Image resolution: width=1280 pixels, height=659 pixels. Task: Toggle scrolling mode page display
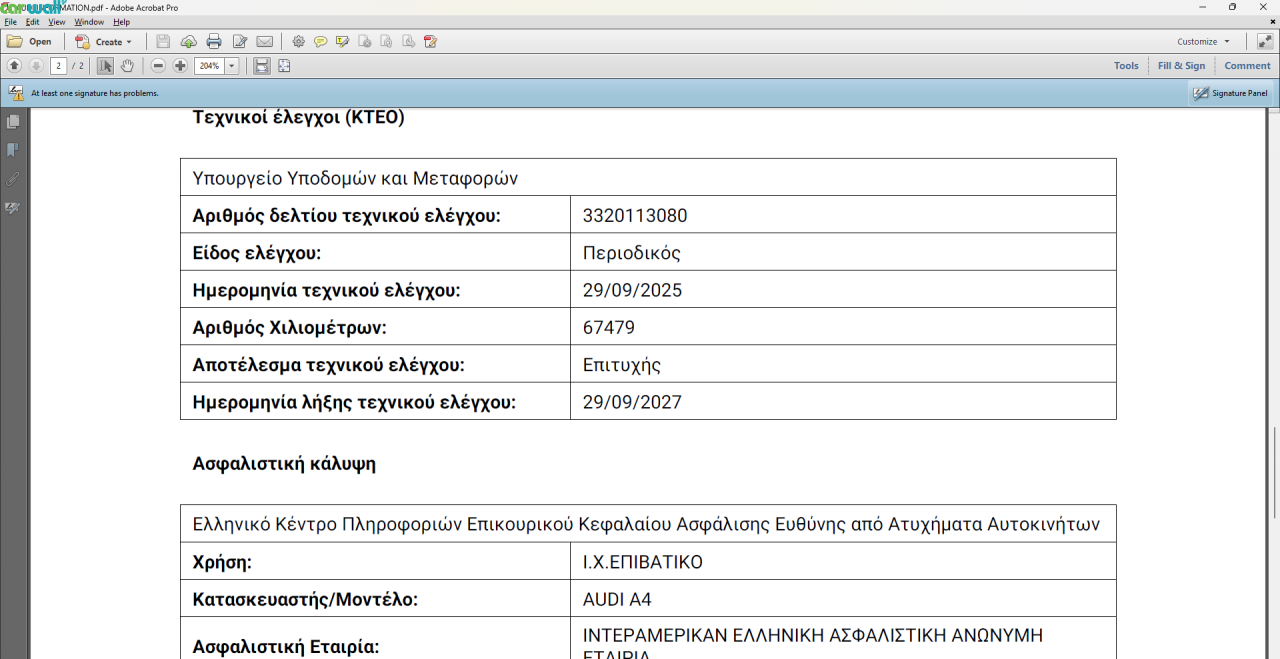pyautogui.click(x=261, y=66)
